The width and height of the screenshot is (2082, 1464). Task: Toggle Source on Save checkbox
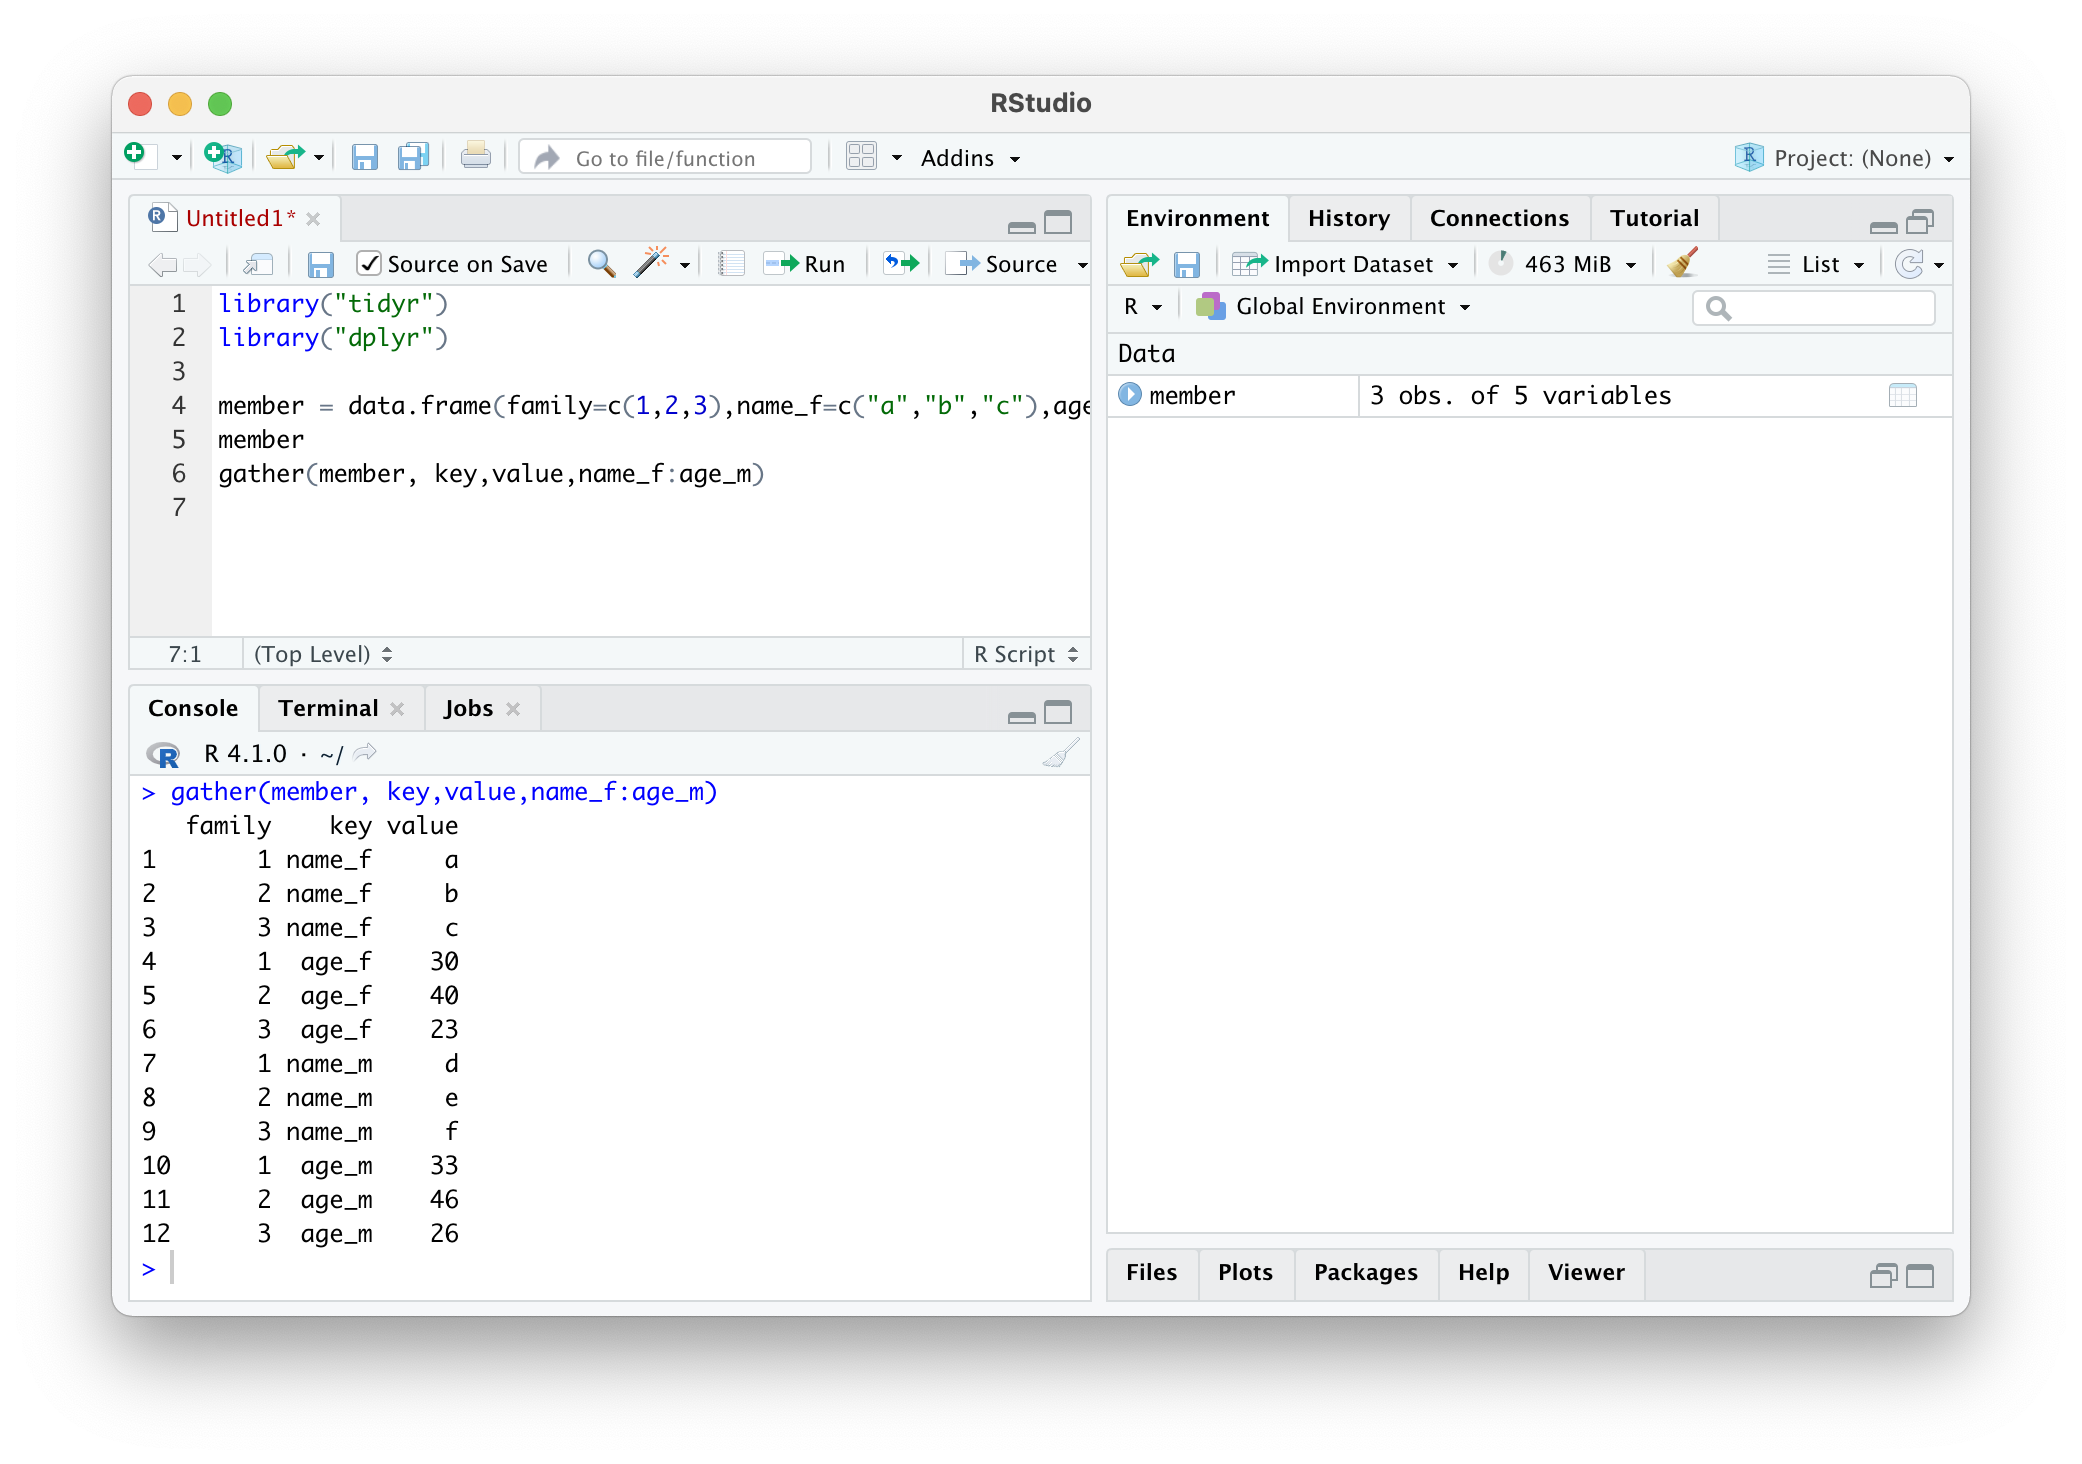coord(369,263)
